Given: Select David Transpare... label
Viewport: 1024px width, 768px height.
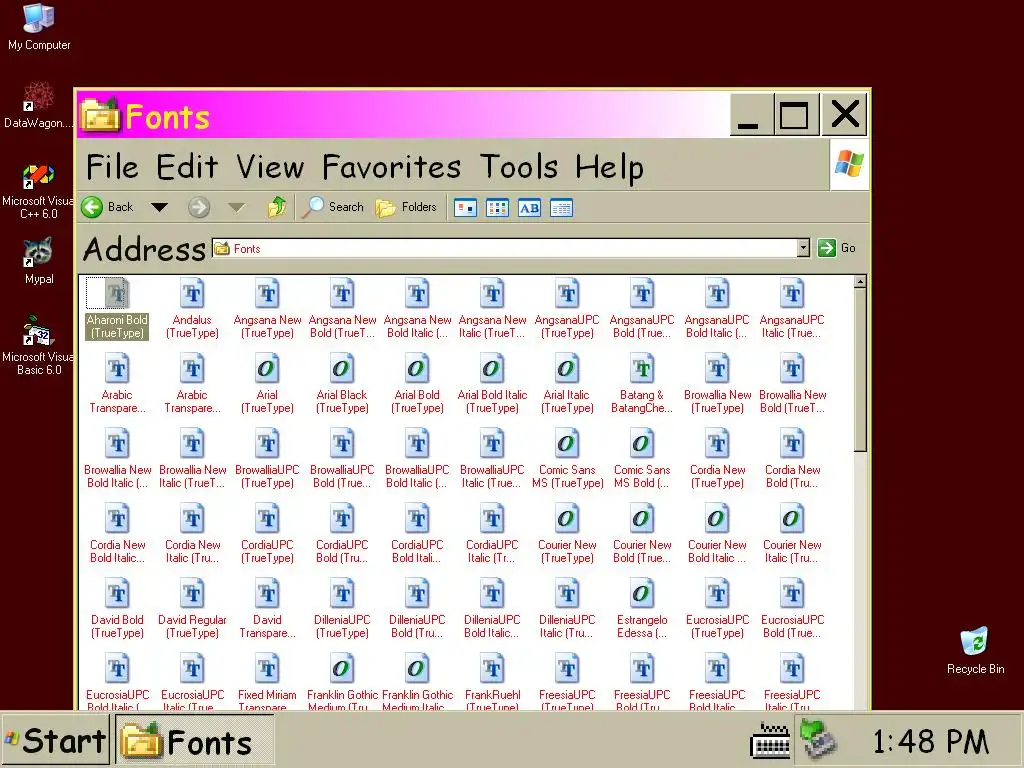Looking at the screenshot, I should point(267,627).
